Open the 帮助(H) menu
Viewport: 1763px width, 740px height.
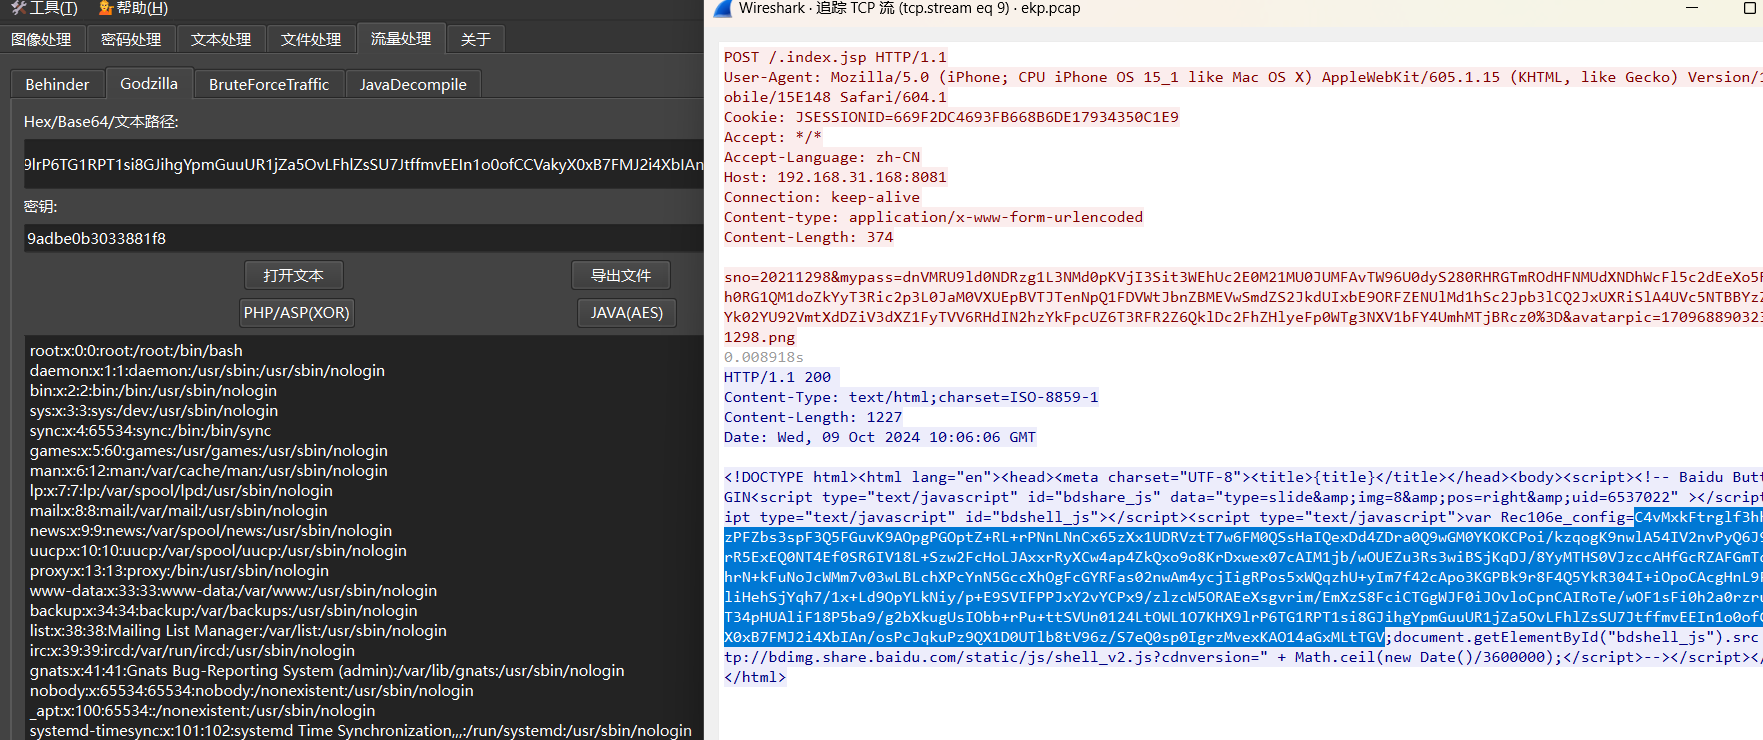(x=133, y=8)
